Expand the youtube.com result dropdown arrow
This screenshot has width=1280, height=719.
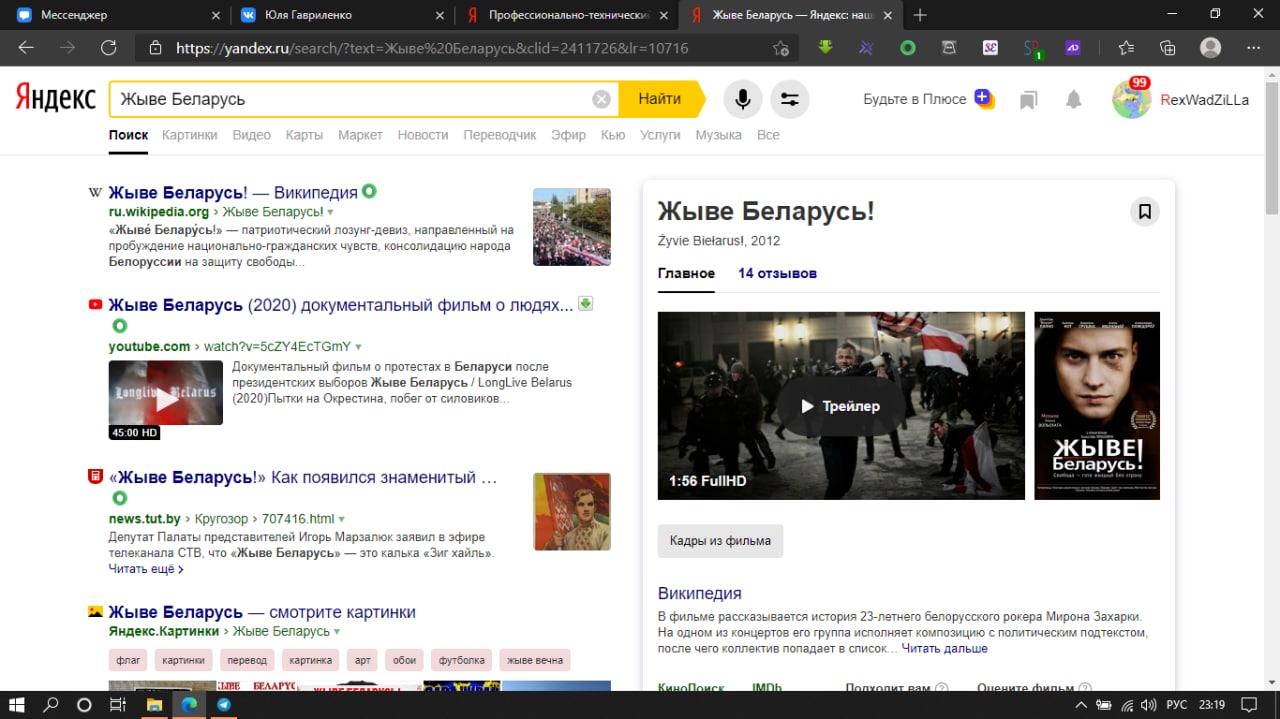(359, 347)
